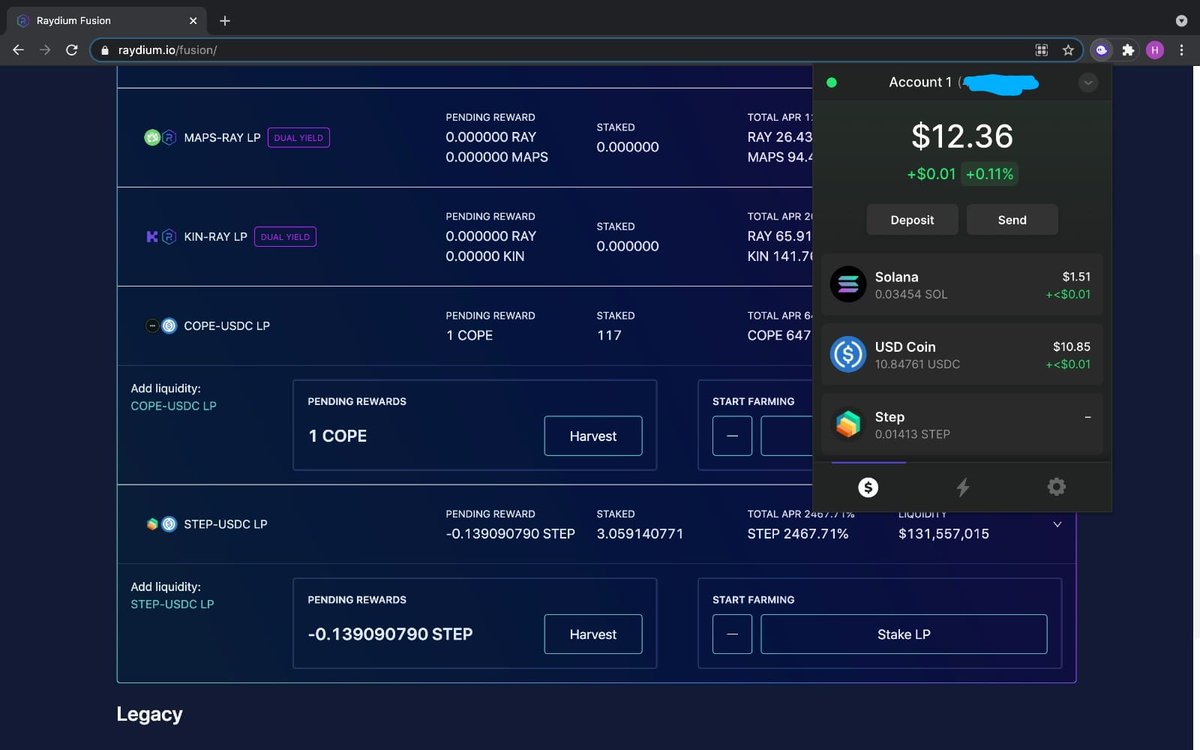
Task: Select the wallet balances dollar tab
Action: [x=868, y=487]
